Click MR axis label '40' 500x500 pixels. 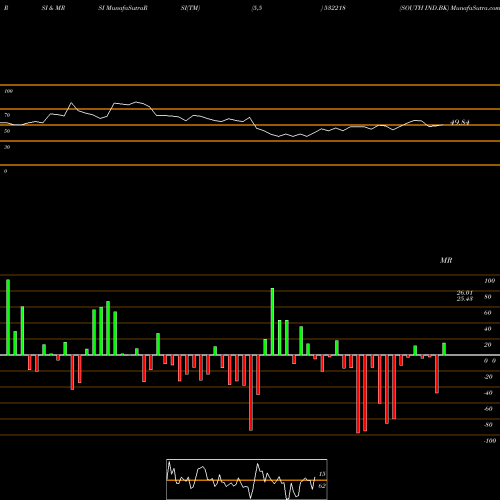coord(488,329)
